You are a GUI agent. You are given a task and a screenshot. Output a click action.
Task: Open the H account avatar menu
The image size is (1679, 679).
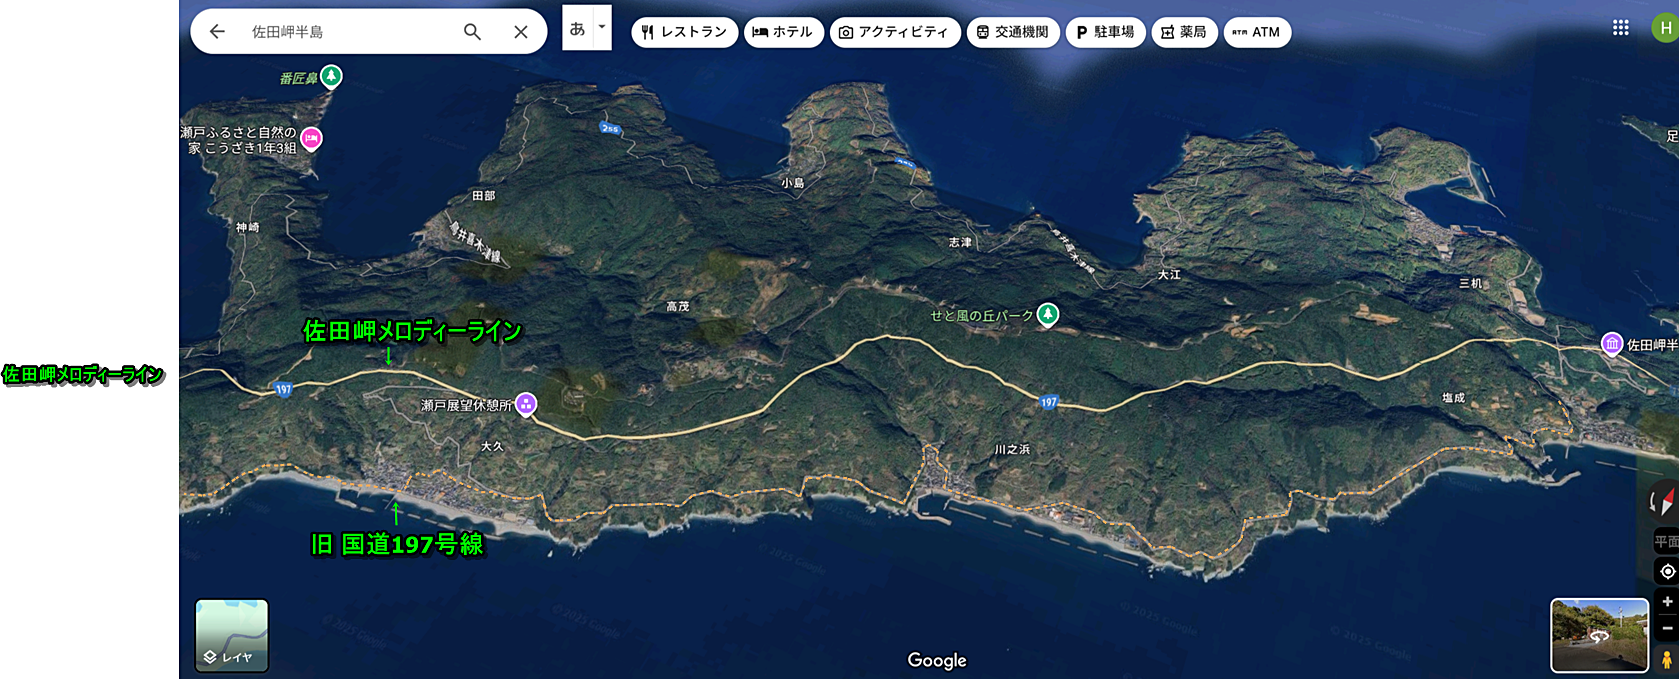point(1665,28)
